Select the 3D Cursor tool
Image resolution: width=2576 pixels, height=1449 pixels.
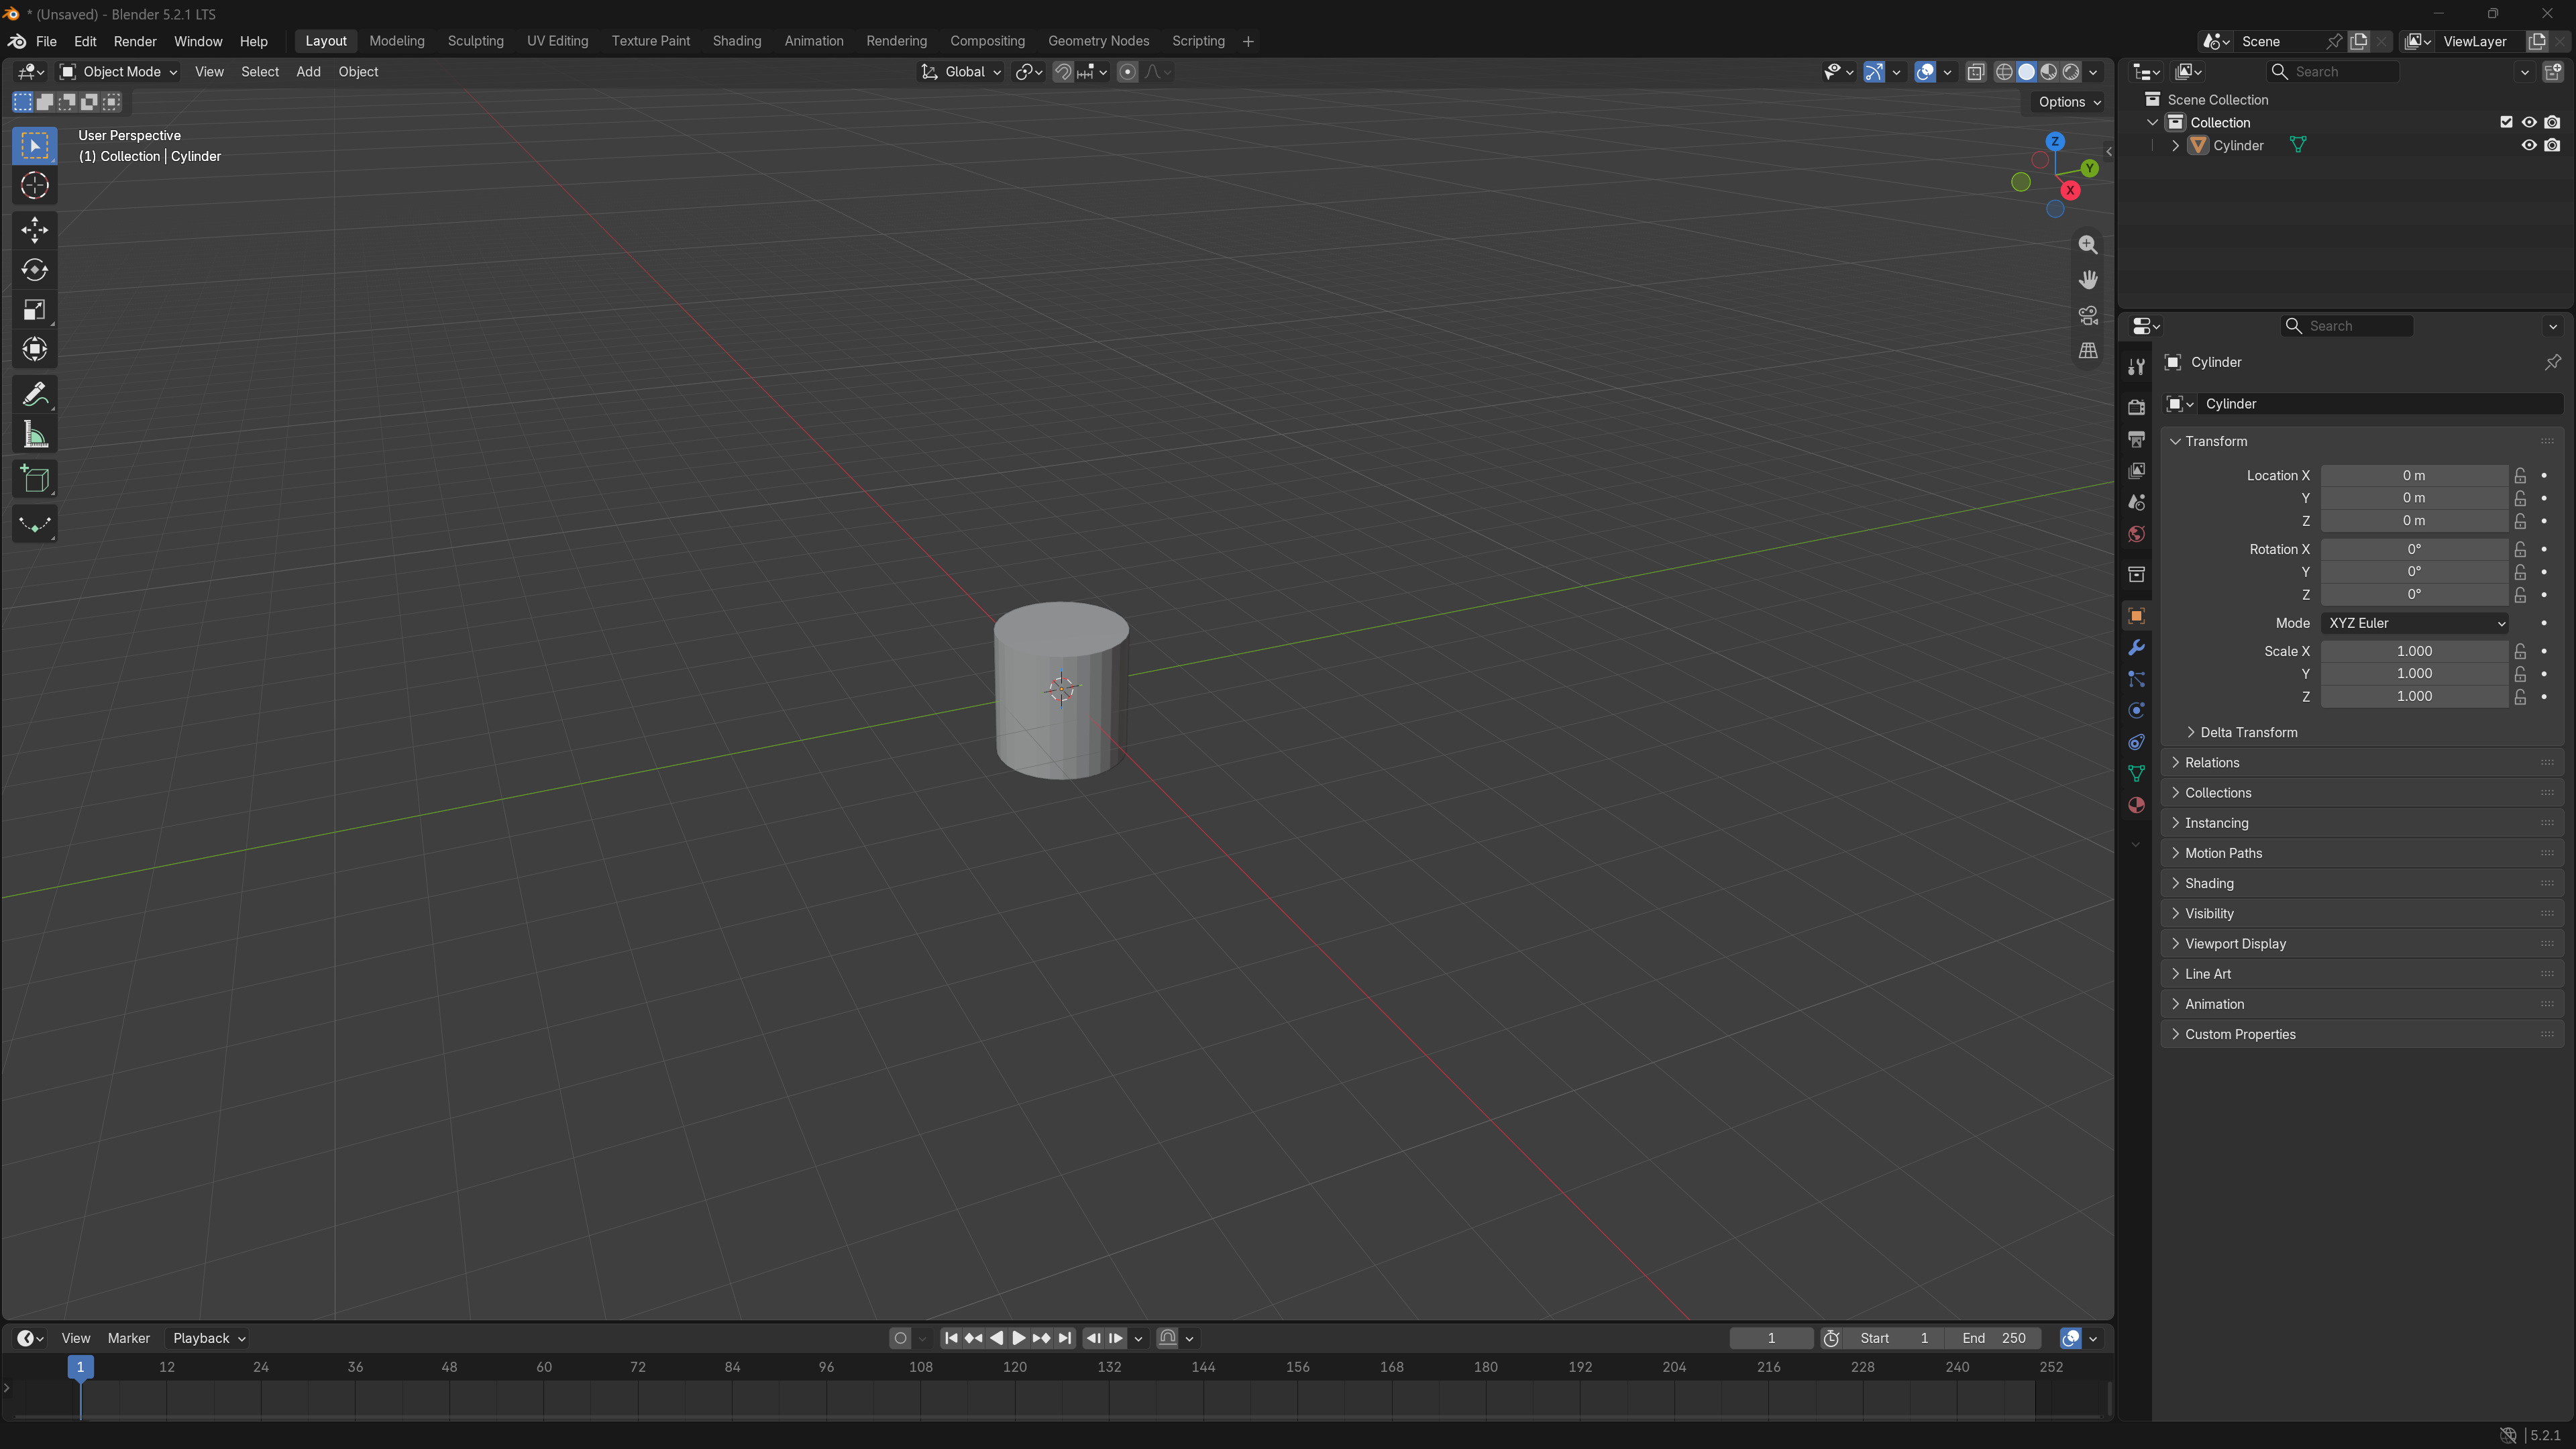[x=35, y=186]
